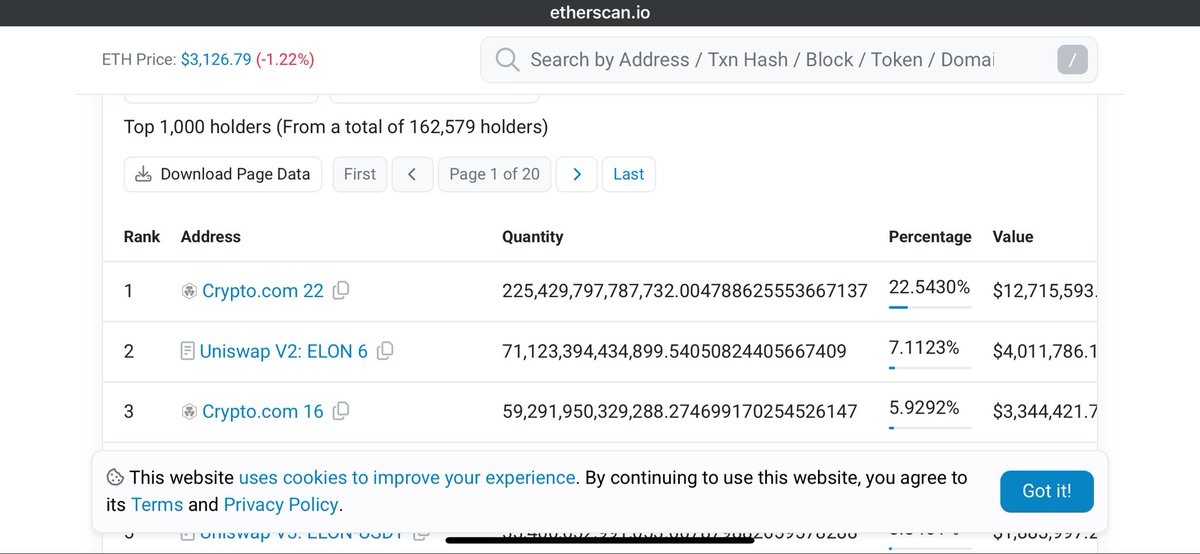Open the Privacy Policy link
The width and height of the screenshot is (1200, 554).
click(281, 505)
